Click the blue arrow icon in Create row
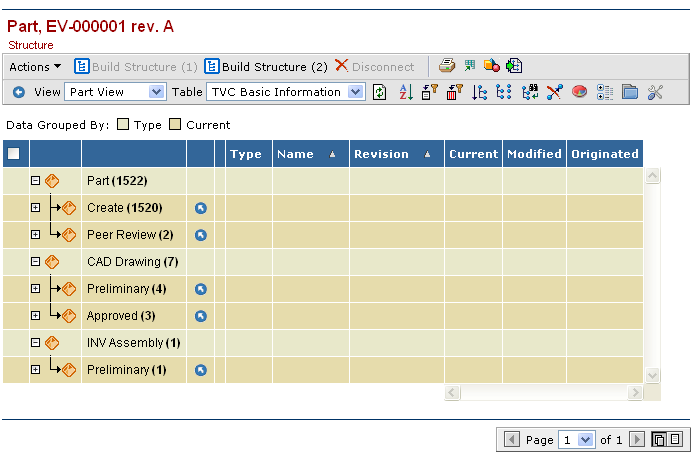695x459 pixels. [x=200, y=208]
